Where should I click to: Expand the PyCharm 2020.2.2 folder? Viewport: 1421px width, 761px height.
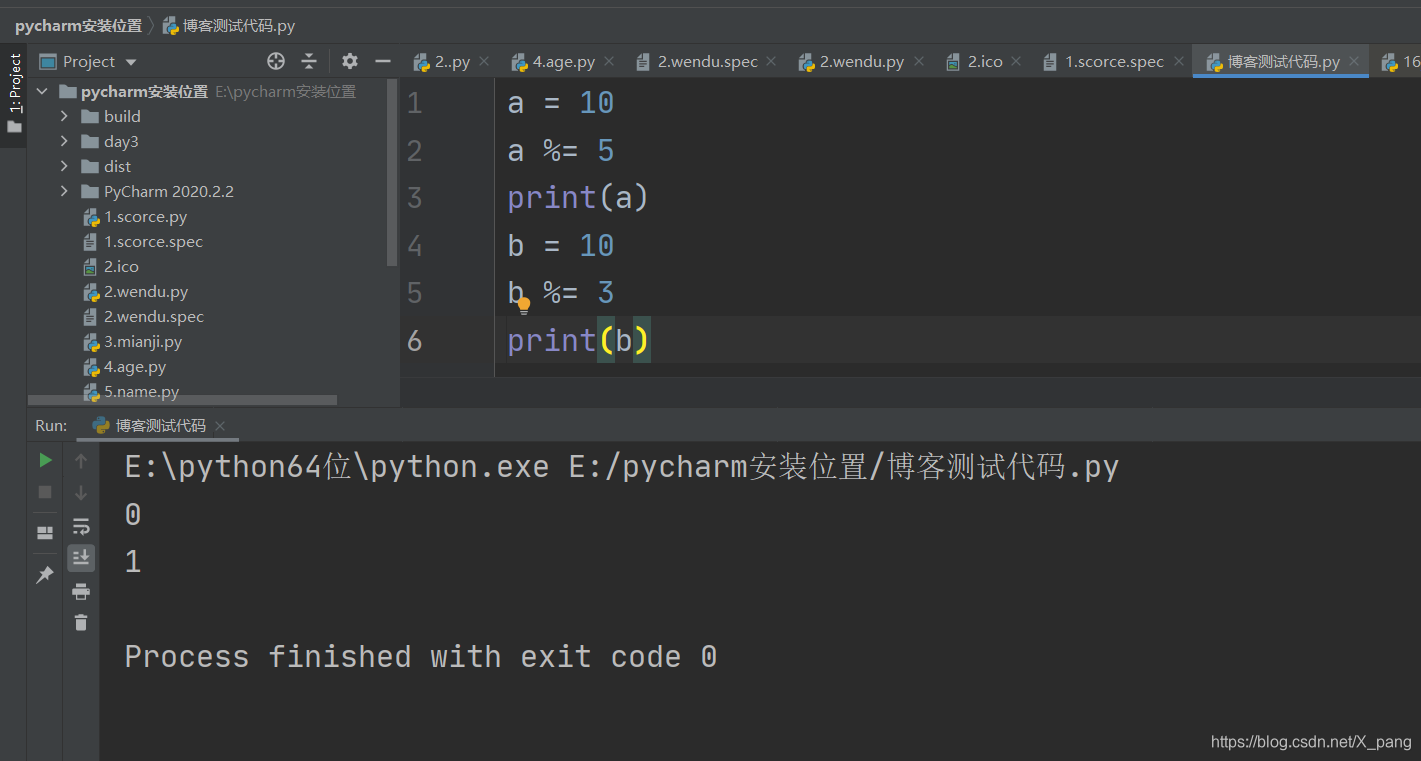(65, 191)
